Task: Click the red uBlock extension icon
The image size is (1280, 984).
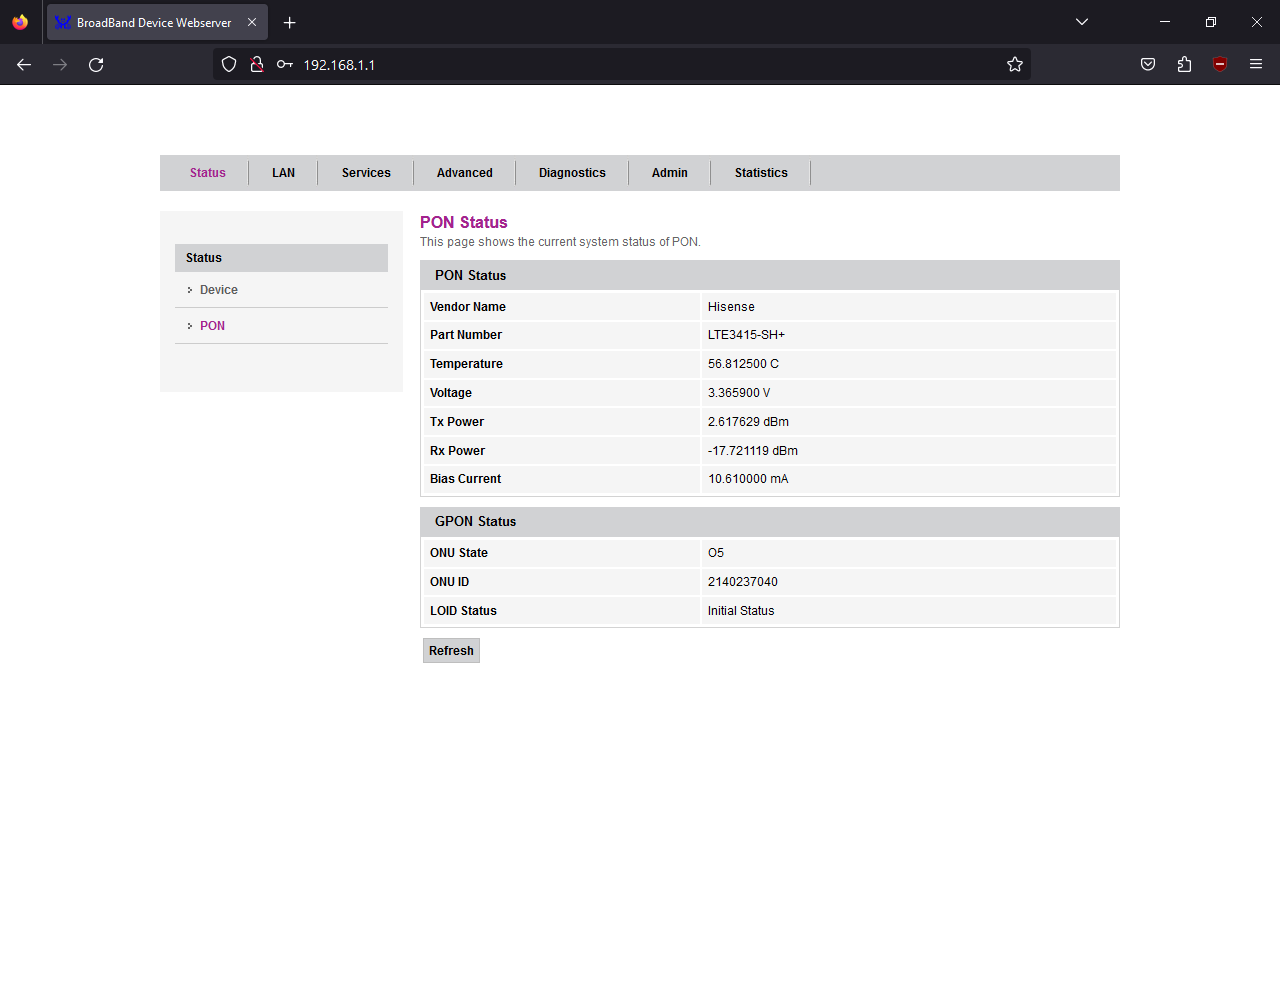Action: [1220, 65]
